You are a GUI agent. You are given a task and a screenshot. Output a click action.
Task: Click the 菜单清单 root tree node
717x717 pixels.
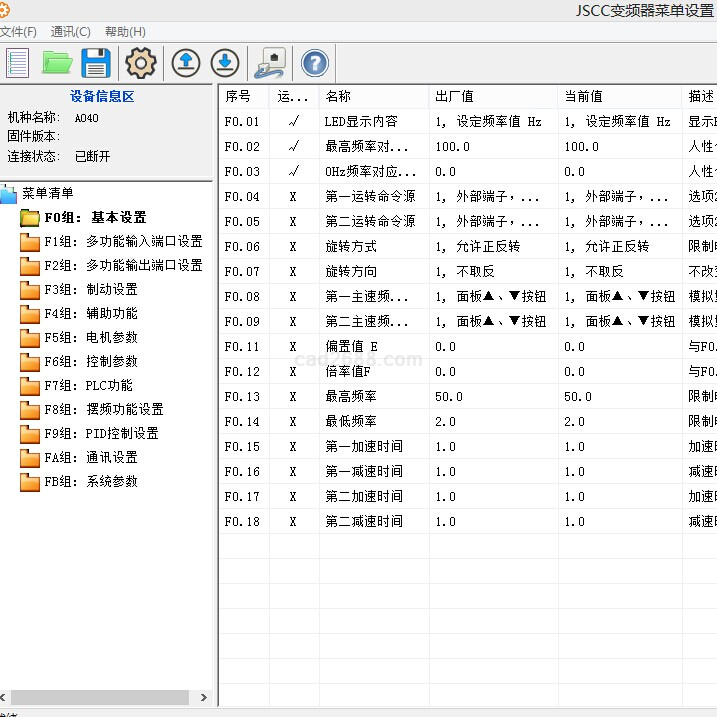click(47, 193)
